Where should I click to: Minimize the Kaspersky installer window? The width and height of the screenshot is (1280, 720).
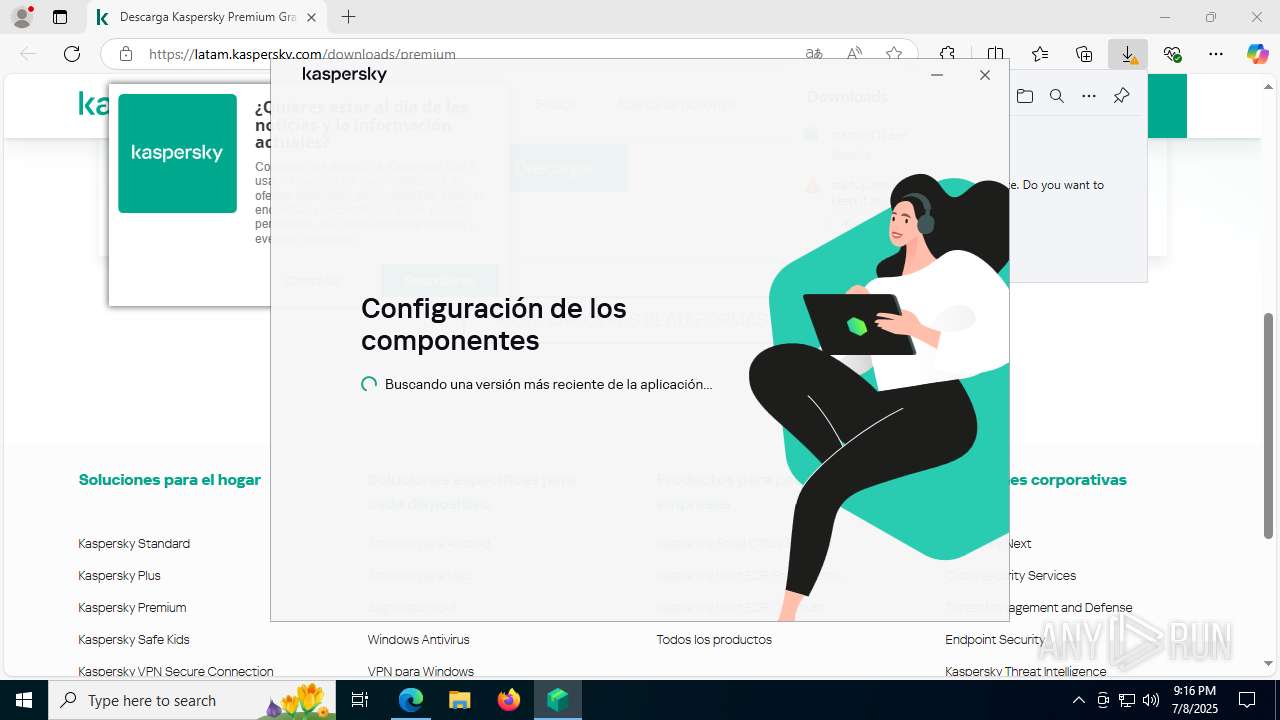(937, 75)
